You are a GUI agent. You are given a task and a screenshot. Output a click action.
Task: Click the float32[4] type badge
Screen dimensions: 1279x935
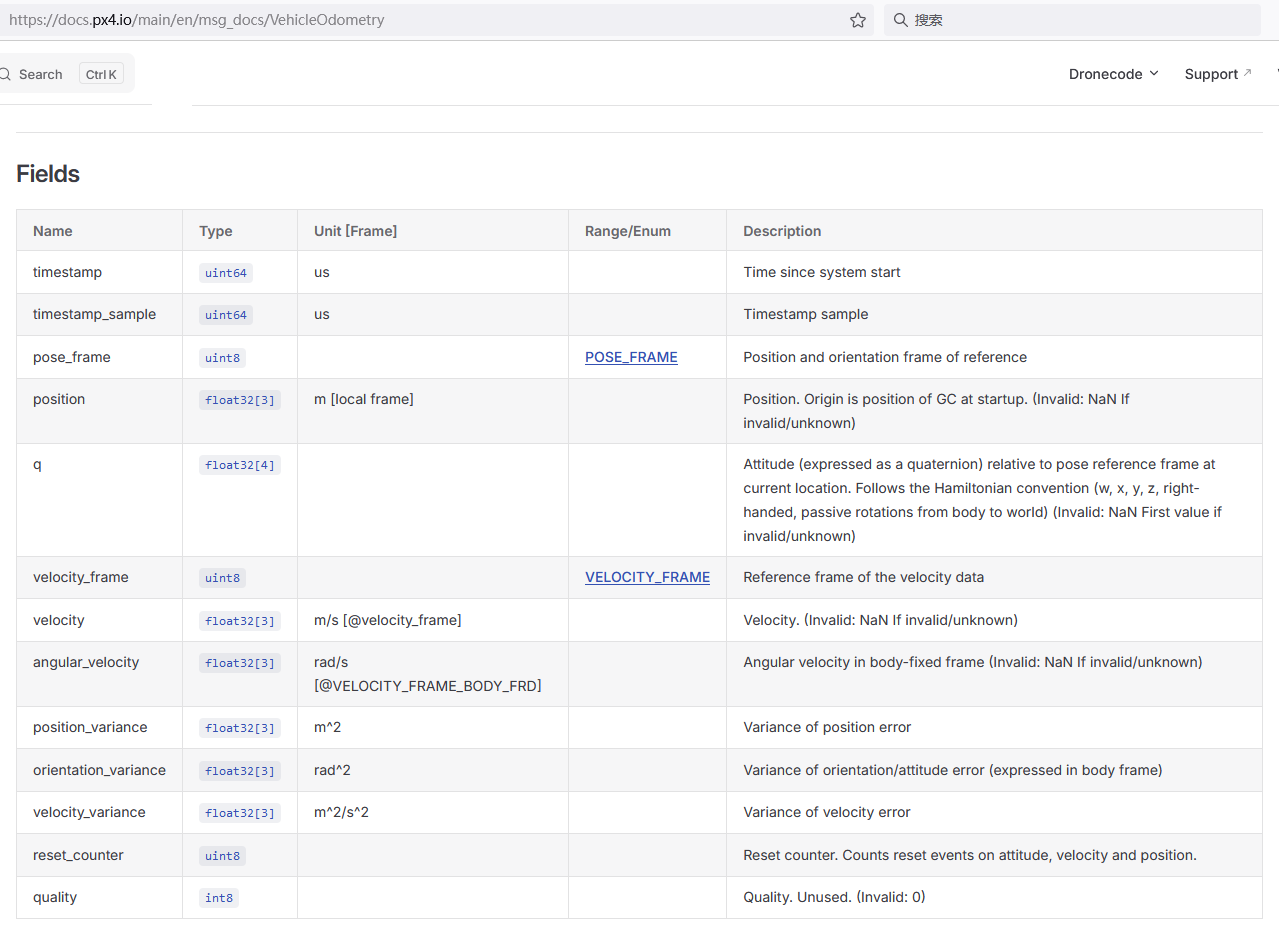point(240,465)
